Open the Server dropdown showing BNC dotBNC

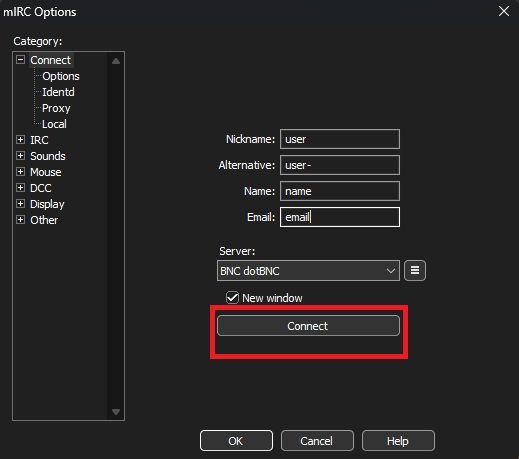click(308, 271)
